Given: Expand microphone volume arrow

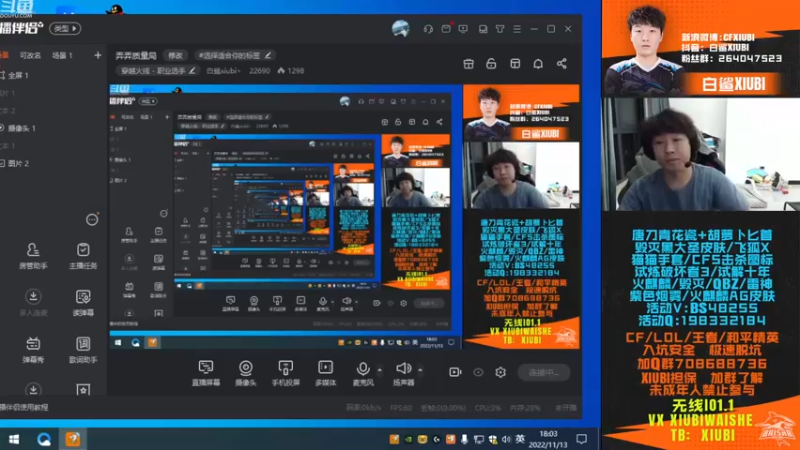Looking at the screenshot, I should pos(379,370).
